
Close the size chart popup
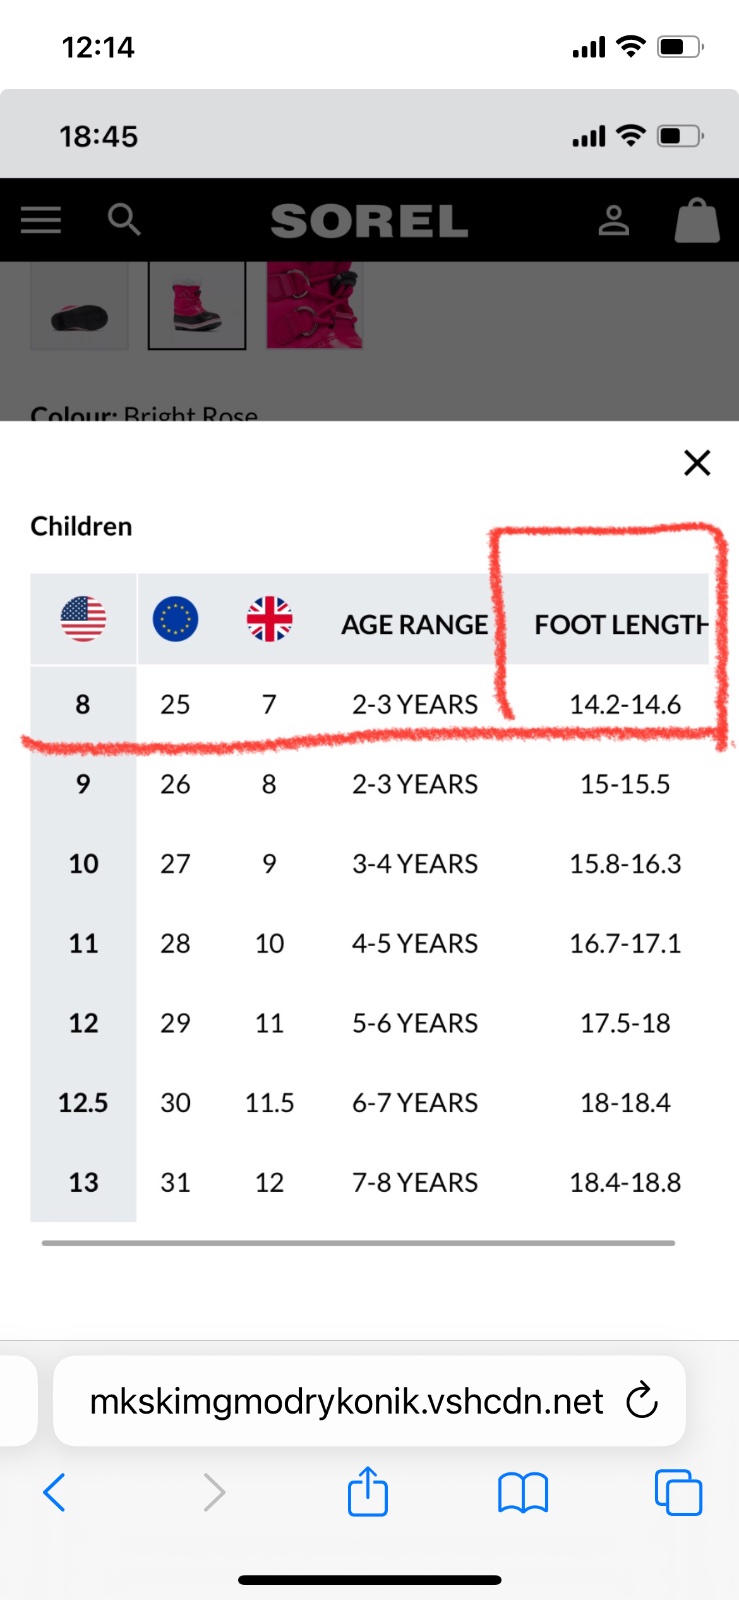(697, 463)
